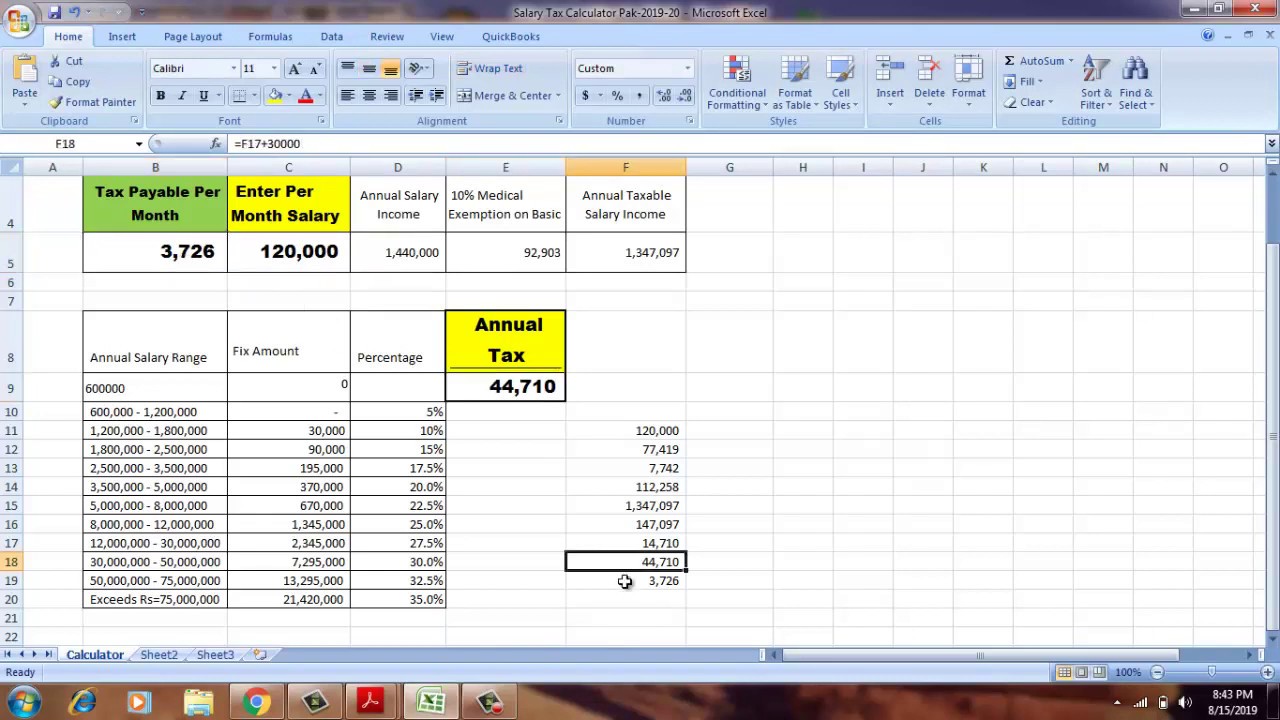The image size is (1280, 720).
Task: Click the Paste icon in Clipboard group
Action: (24, 70)
